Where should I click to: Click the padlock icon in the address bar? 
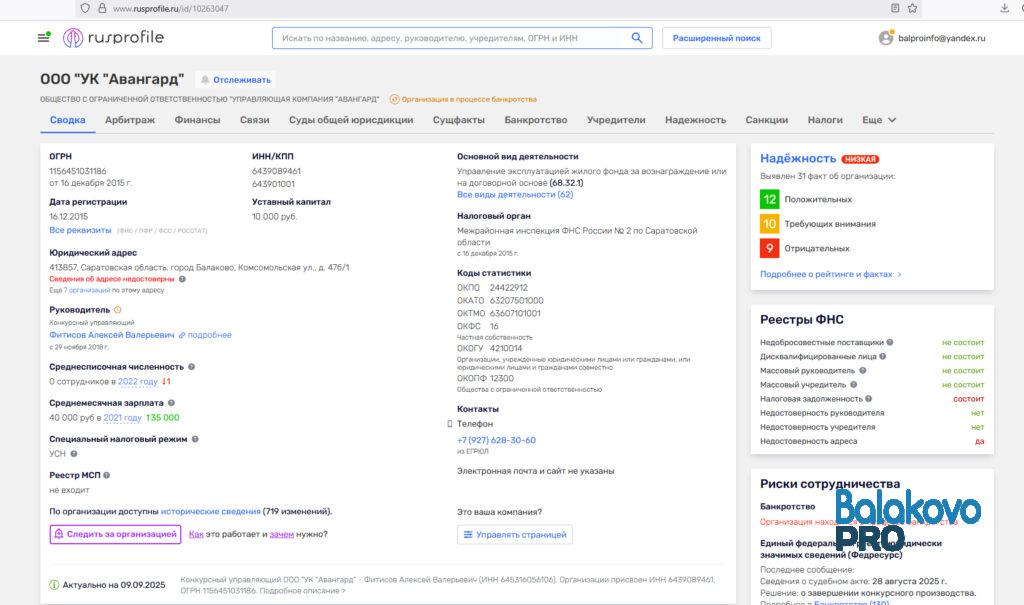coord(102,8)
